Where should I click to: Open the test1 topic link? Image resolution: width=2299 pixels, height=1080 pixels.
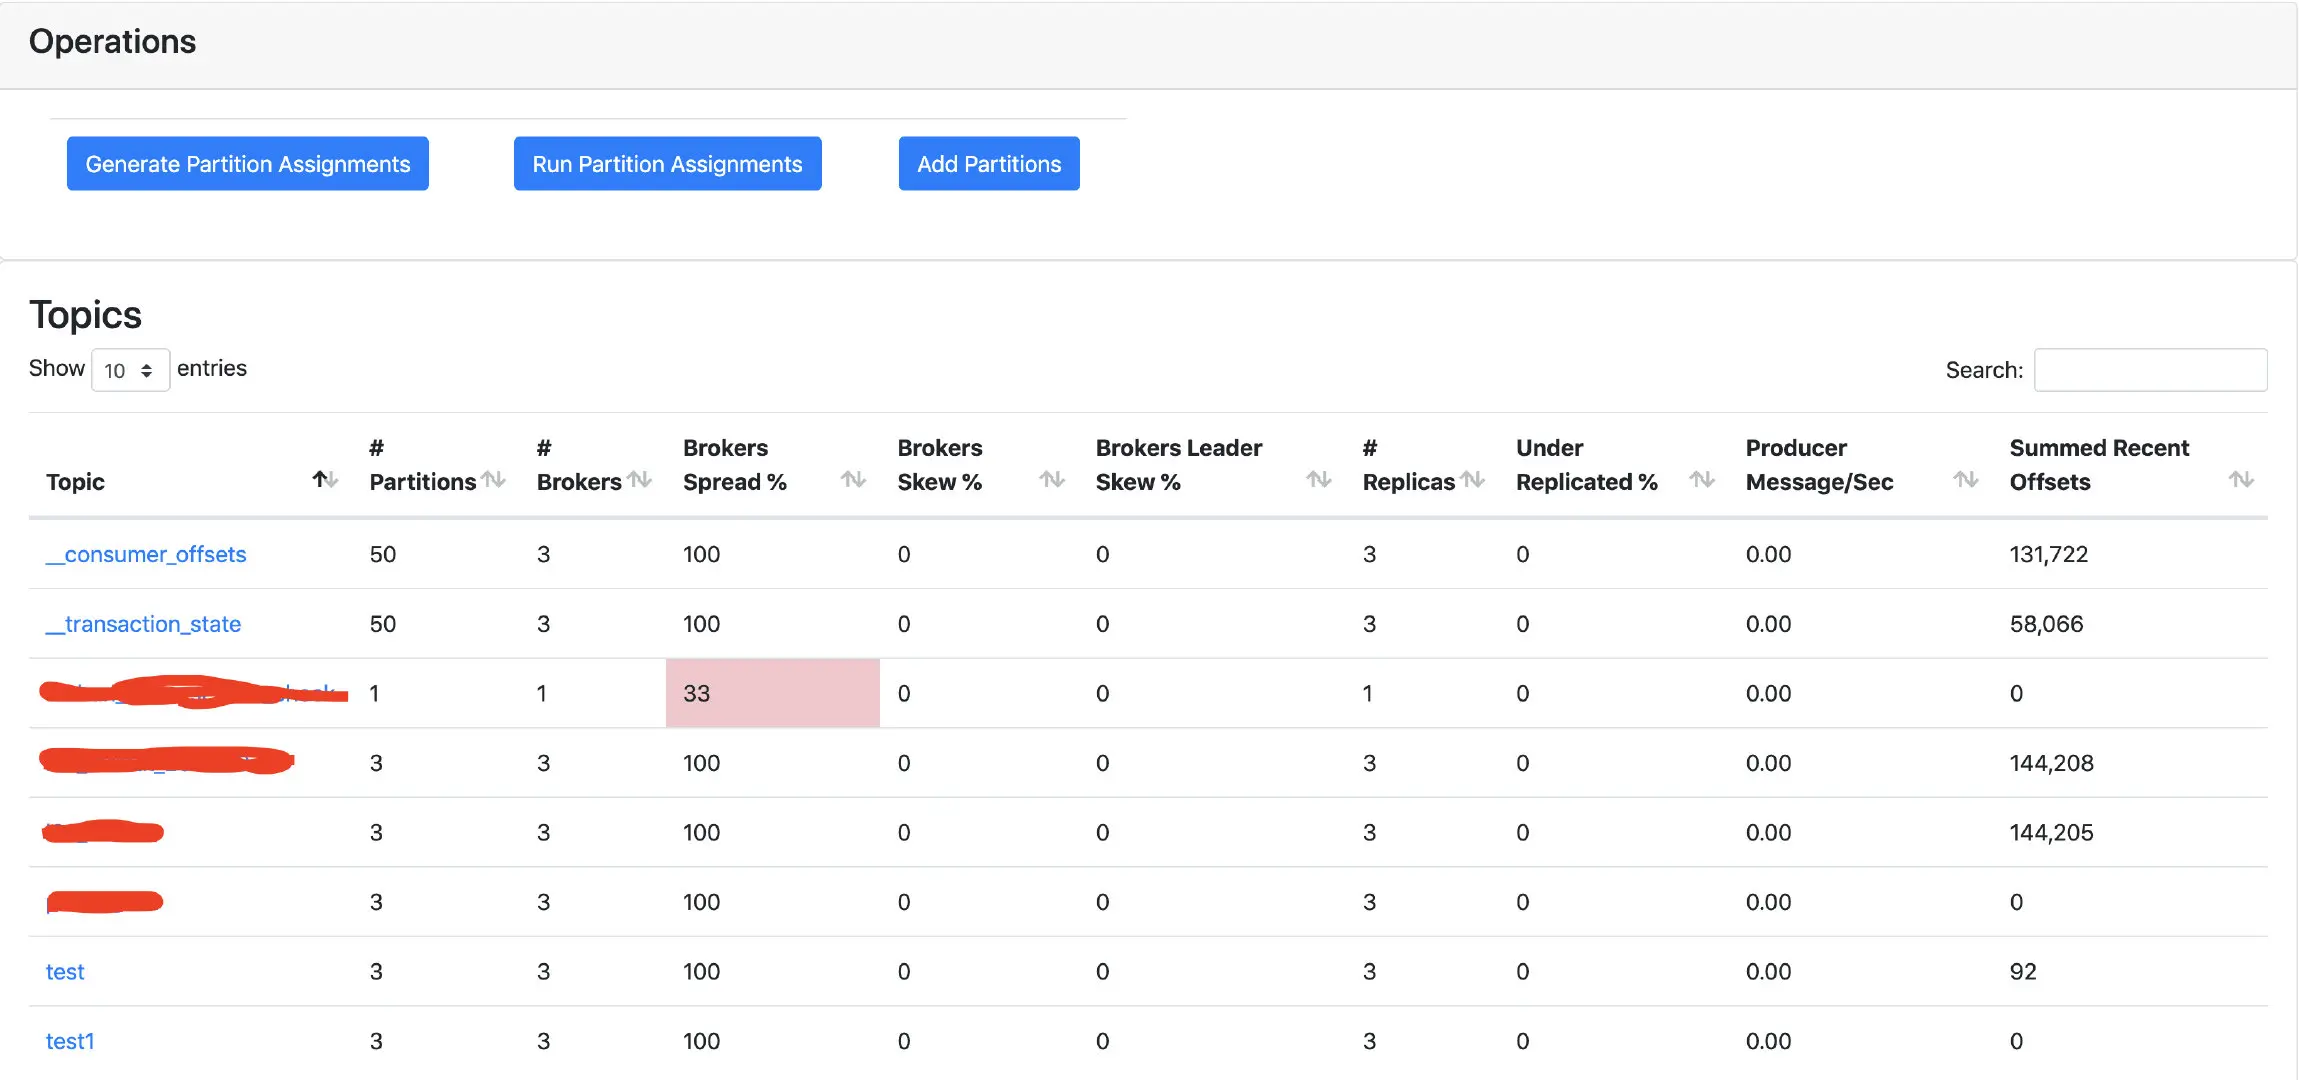click(x=70, y=1041)
